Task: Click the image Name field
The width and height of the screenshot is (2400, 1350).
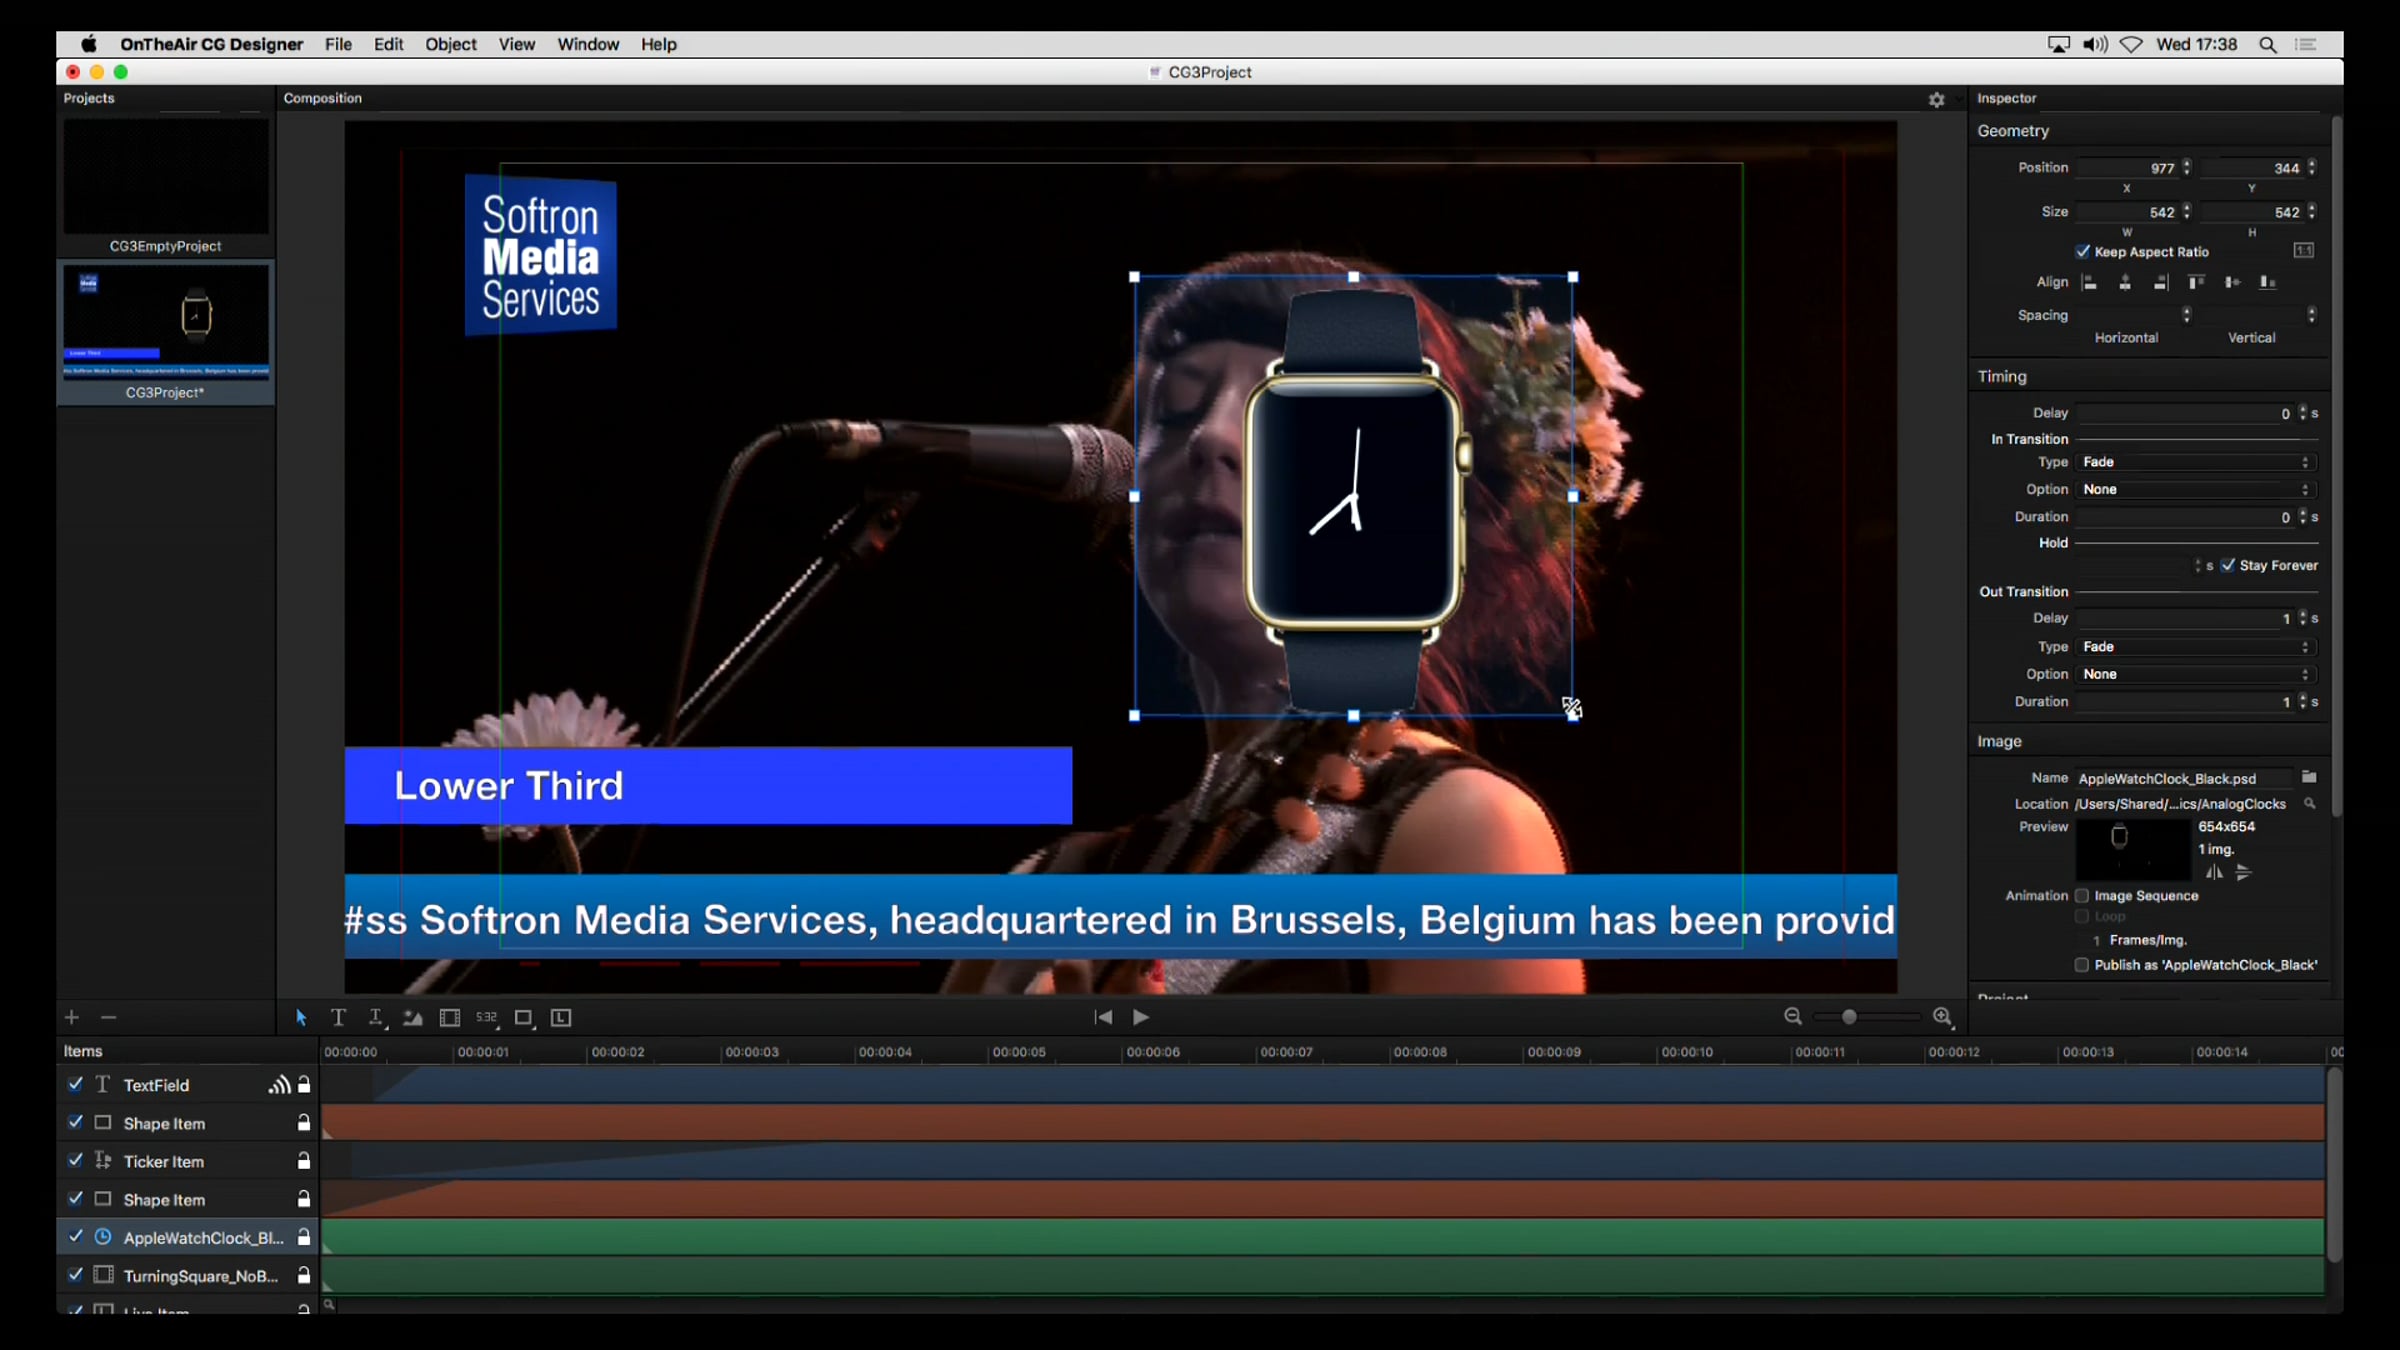Action: (x=2185, y=778)
